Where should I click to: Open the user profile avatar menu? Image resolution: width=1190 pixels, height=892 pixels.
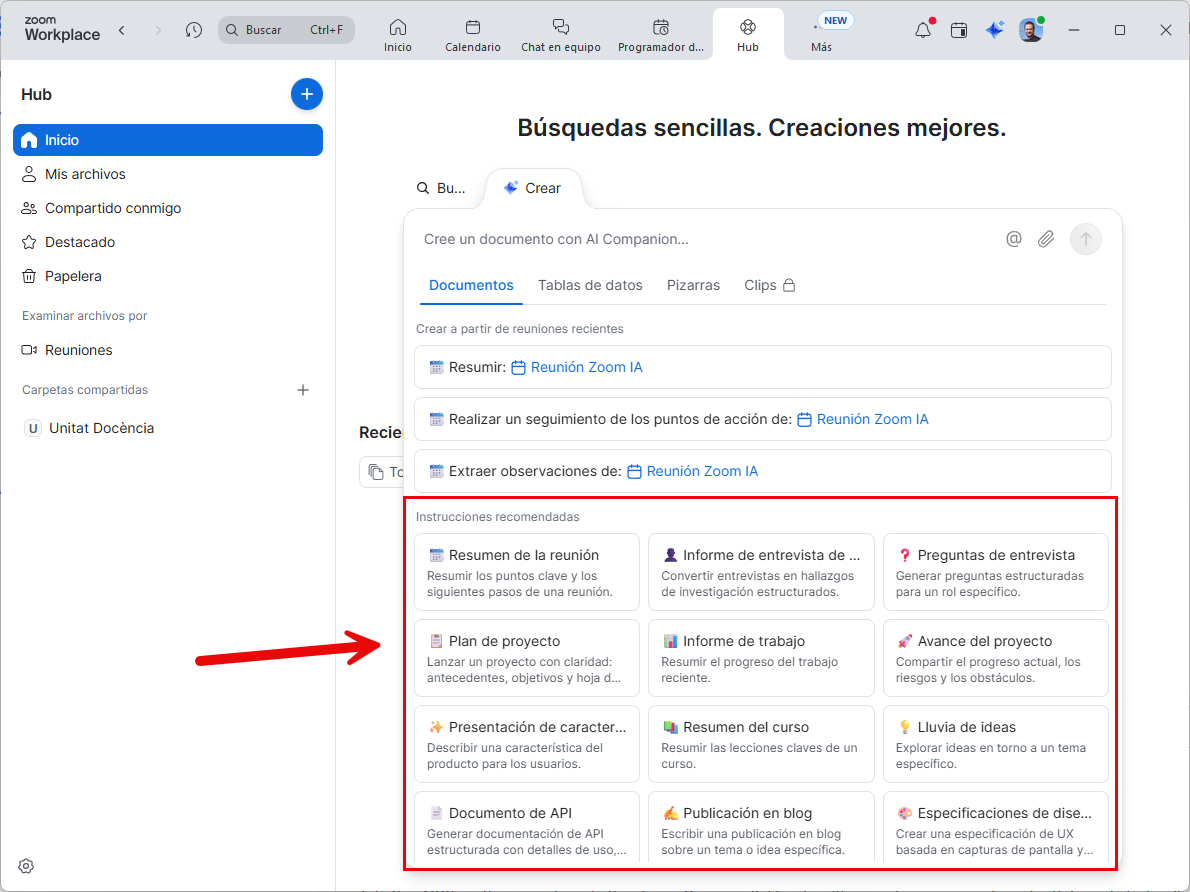click(1031, 30)
